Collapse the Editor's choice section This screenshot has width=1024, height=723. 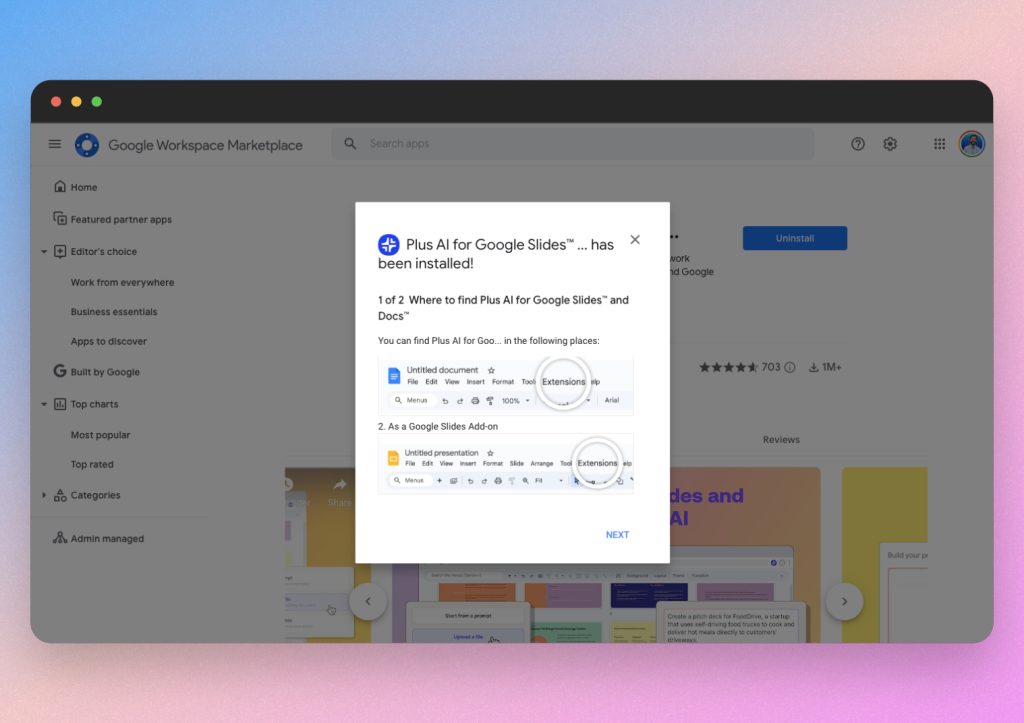tap(44, 251)
